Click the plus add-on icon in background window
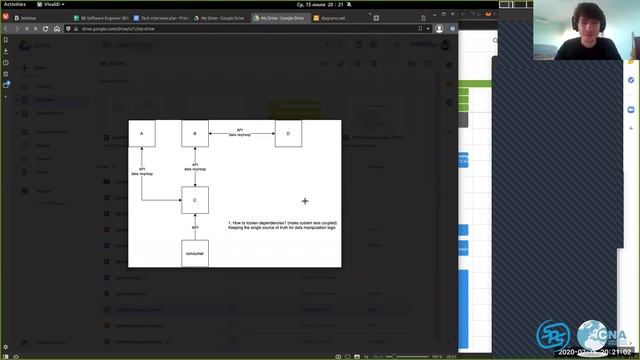This screenshot has height=360, width=640. point(631,128)
